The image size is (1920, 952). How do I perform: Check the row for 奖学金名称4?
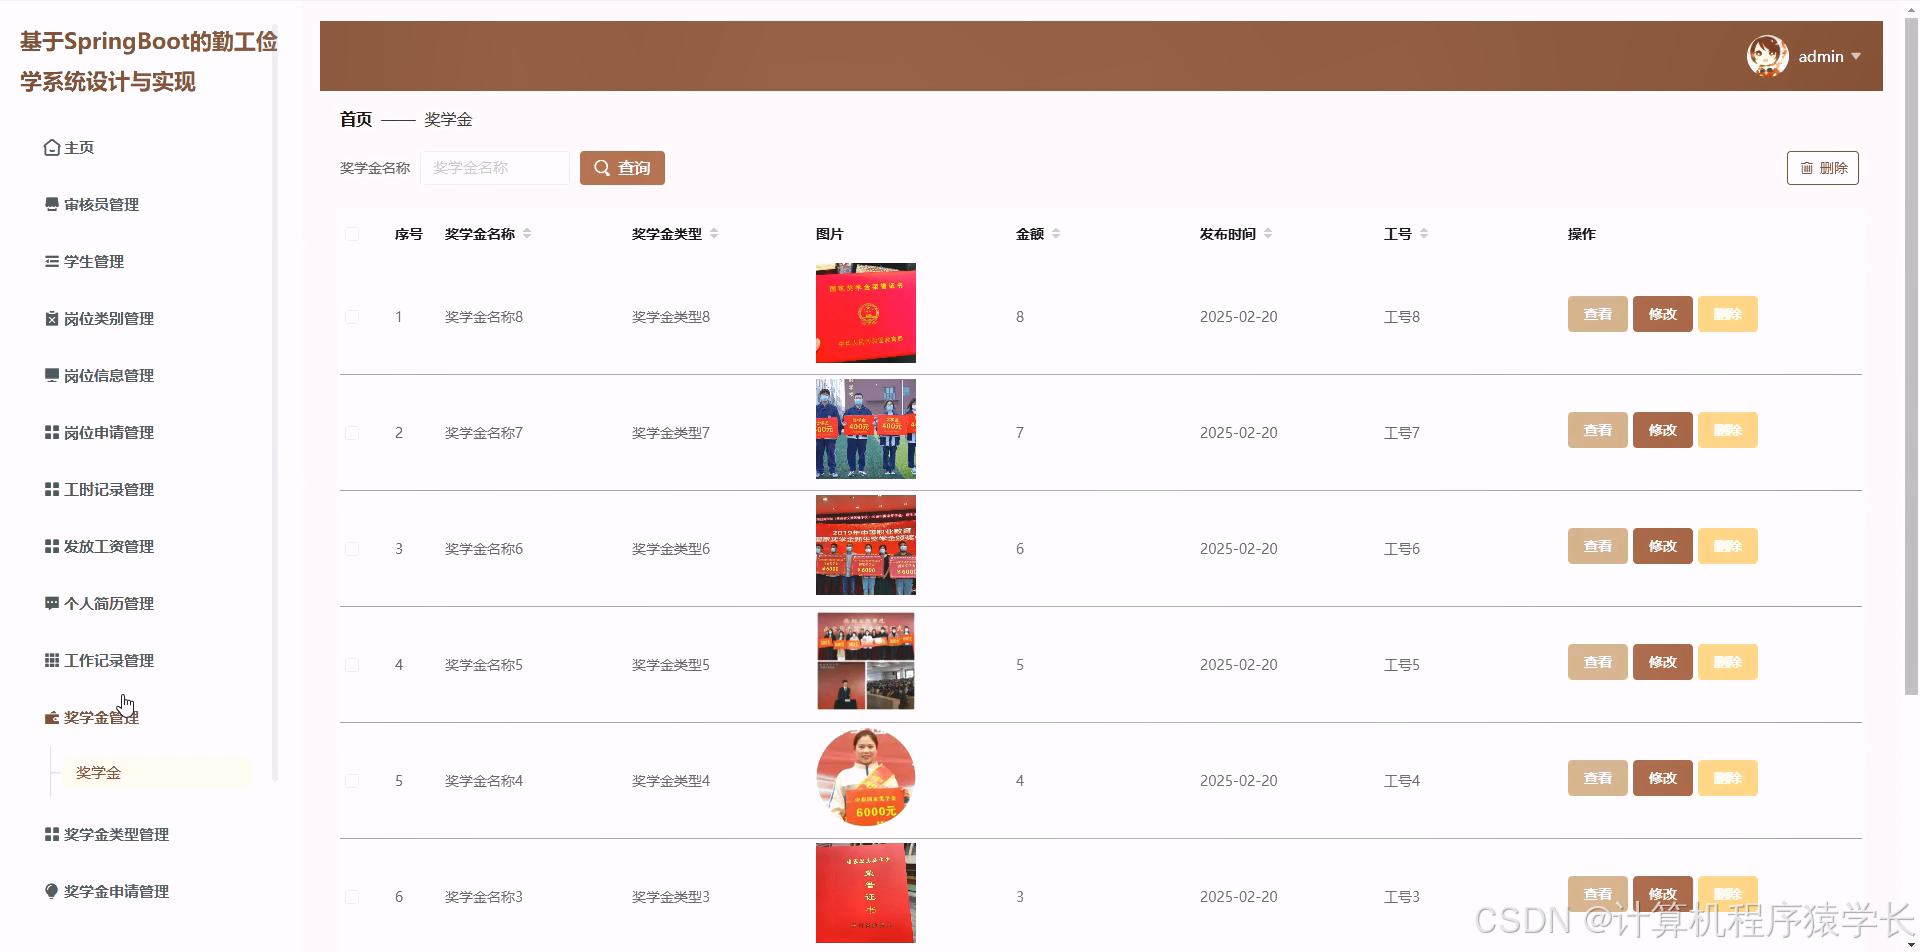(x=352, y=781)
